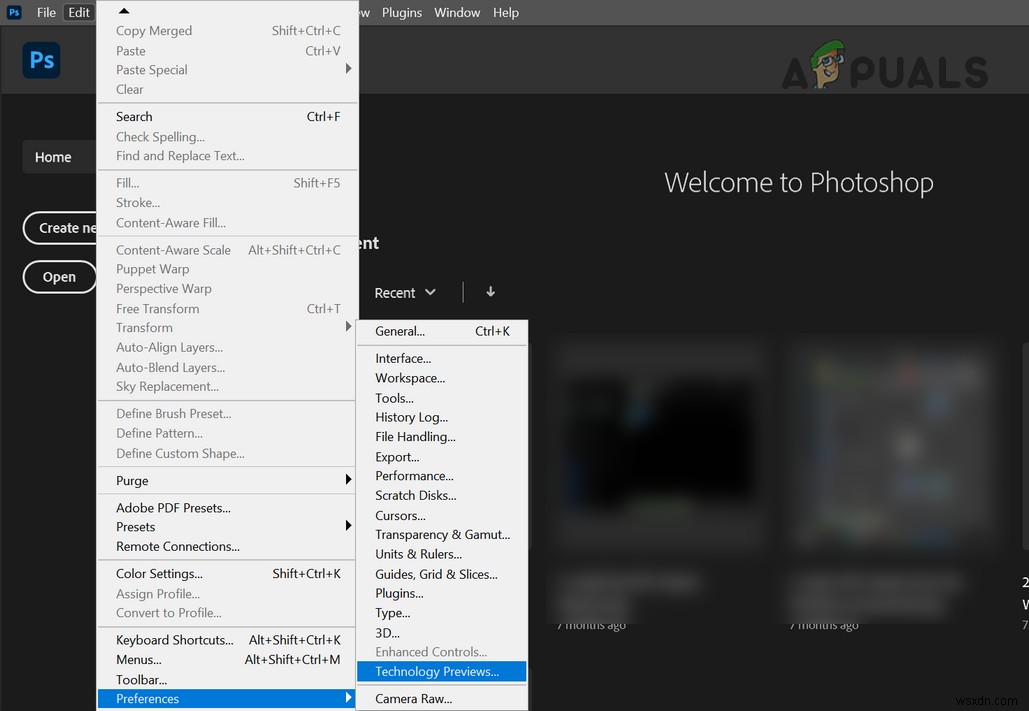Click Convert to Profile in Edit menu
1029x711 pixels.
[226, 613]
